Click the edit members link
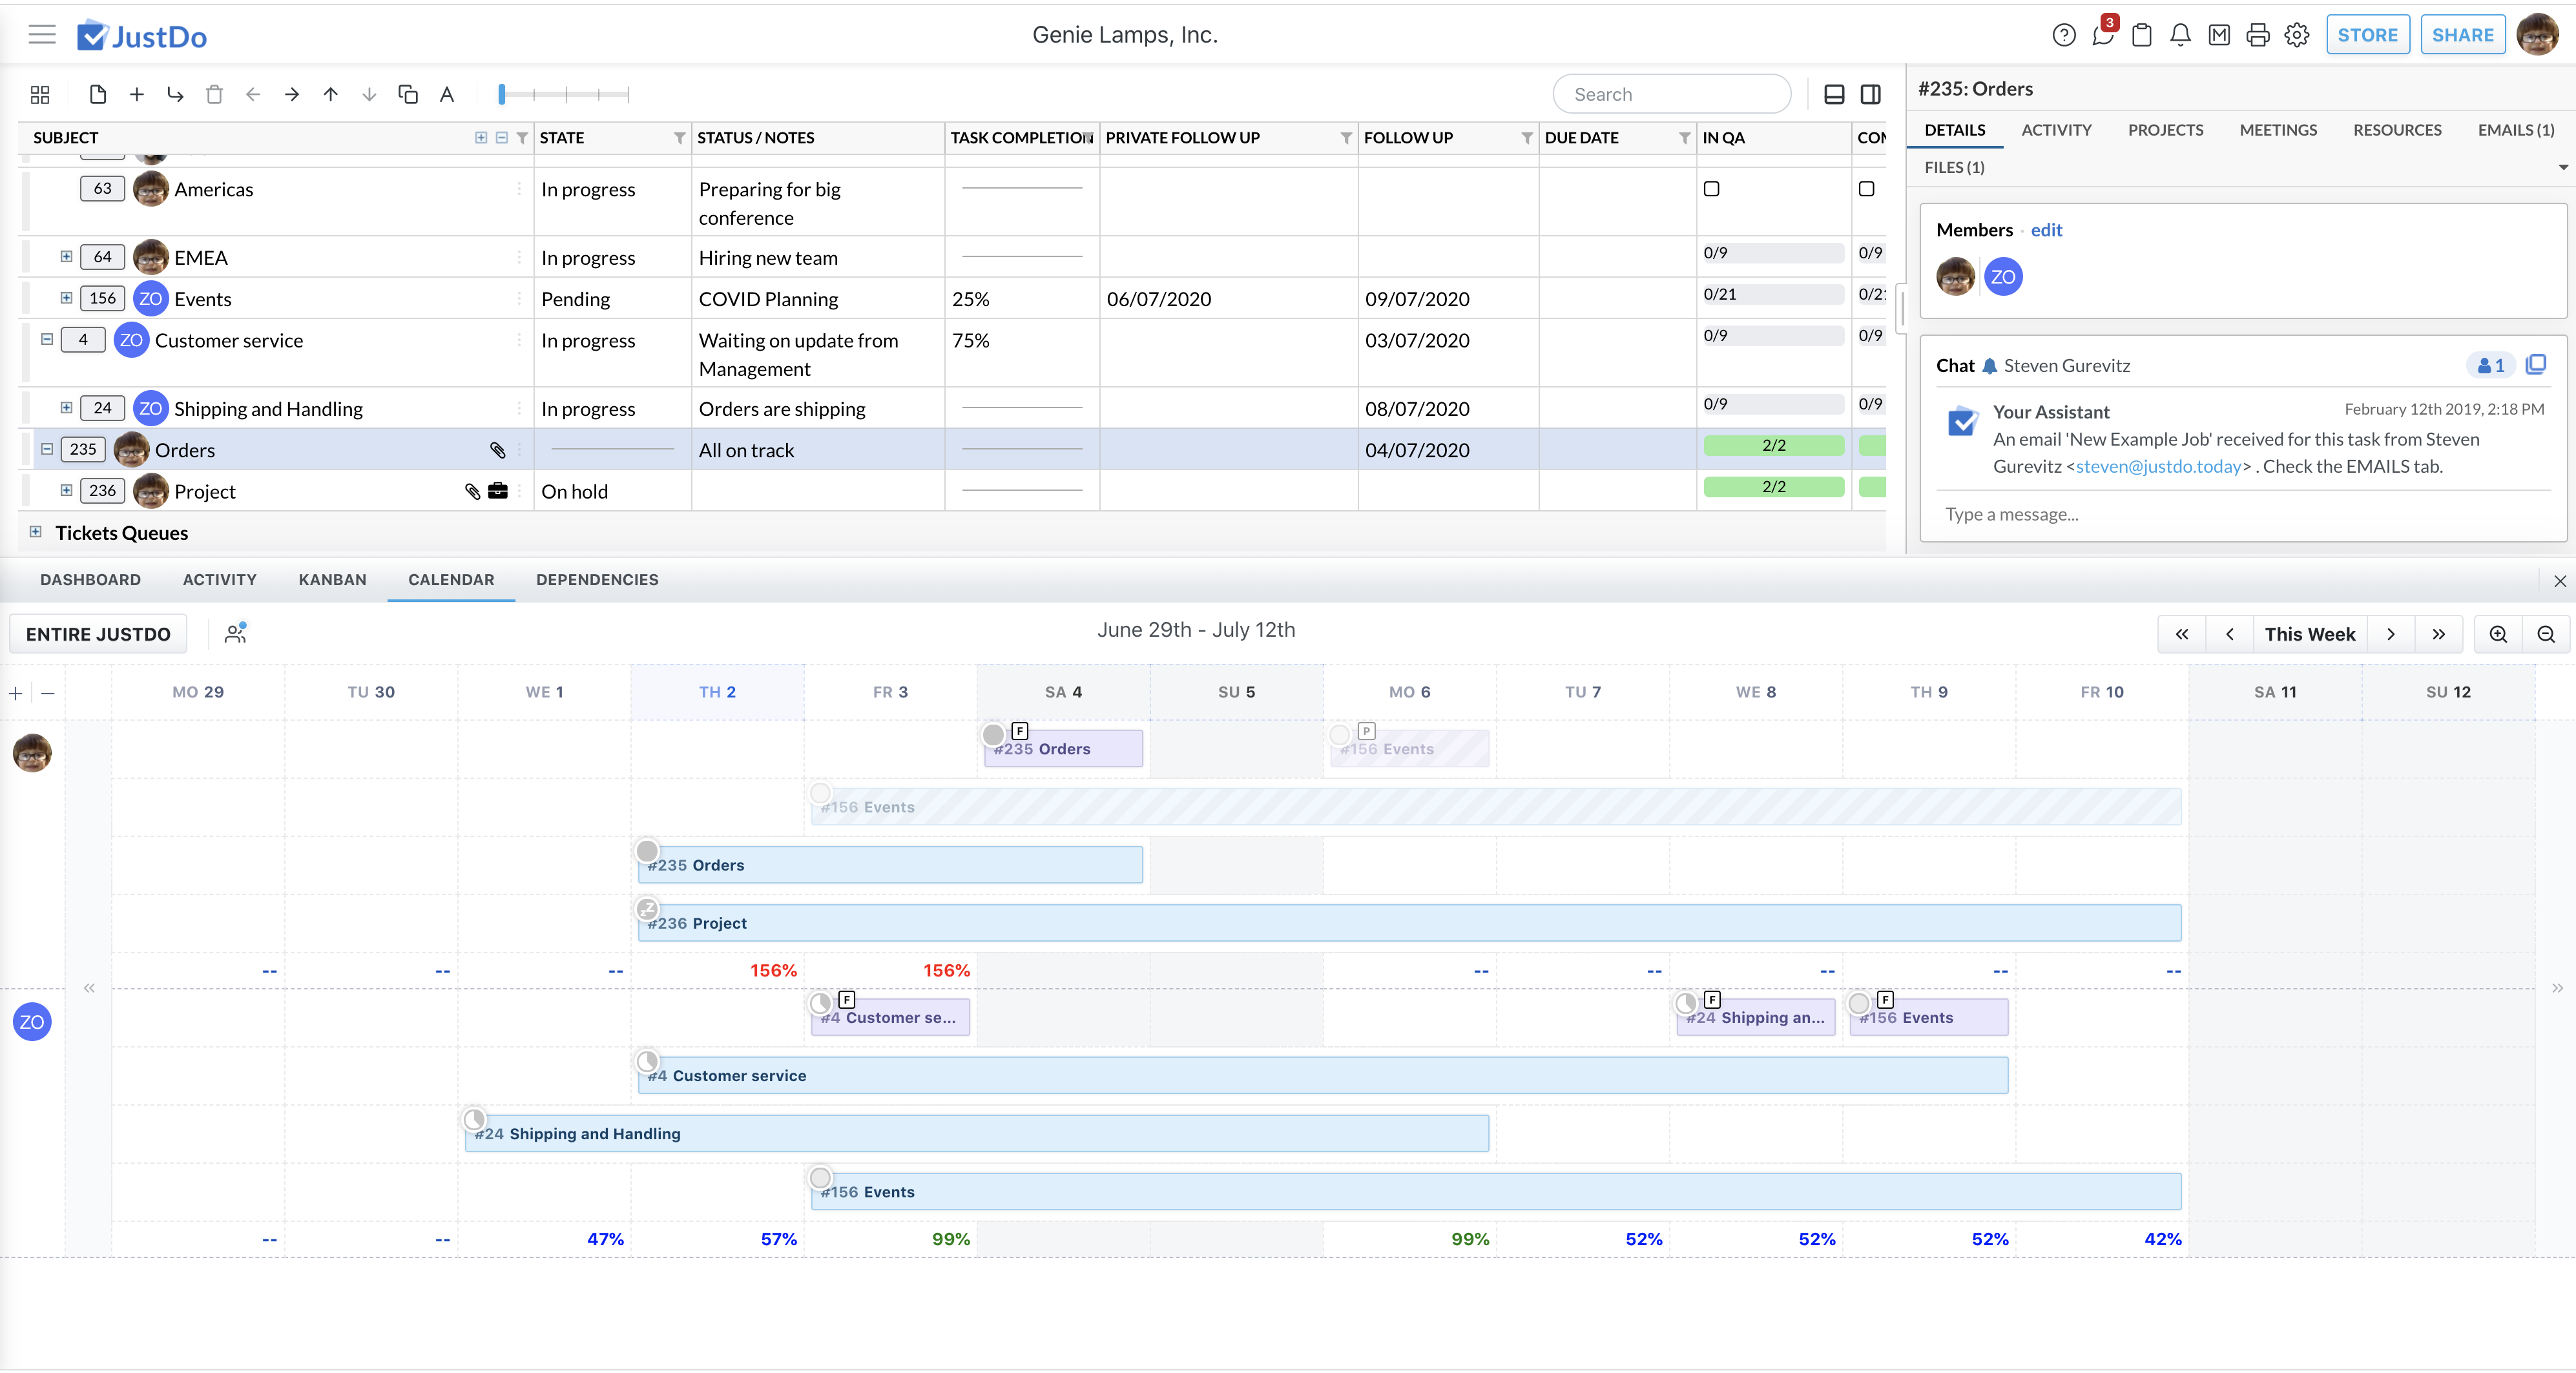Image resolution: width=2576 pixels, height=1373 pixels. [2046, 230]
